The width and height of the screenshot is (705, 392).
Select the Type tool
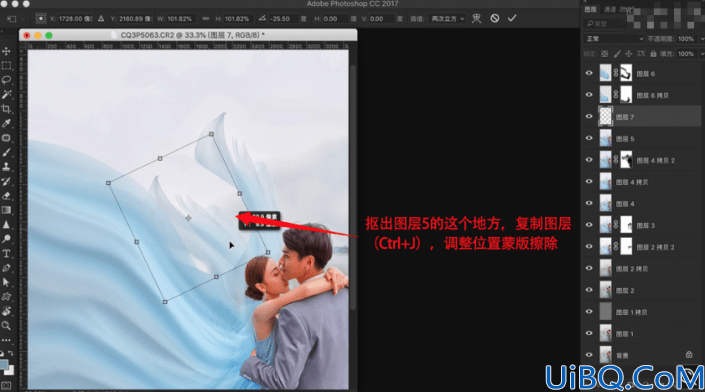tap(6, 254)
